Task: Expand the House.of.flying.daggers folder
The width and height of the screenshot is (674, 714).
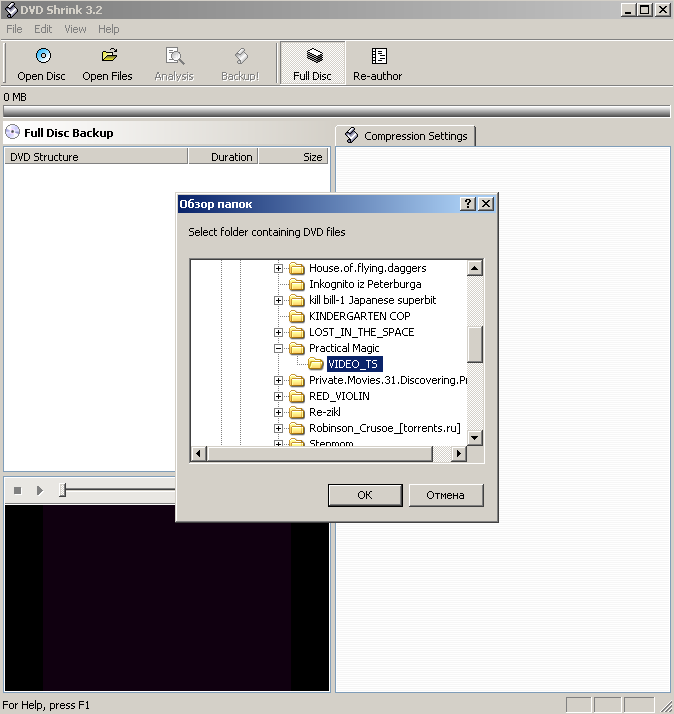Action: pyautogui.click(x=279, y=268)
